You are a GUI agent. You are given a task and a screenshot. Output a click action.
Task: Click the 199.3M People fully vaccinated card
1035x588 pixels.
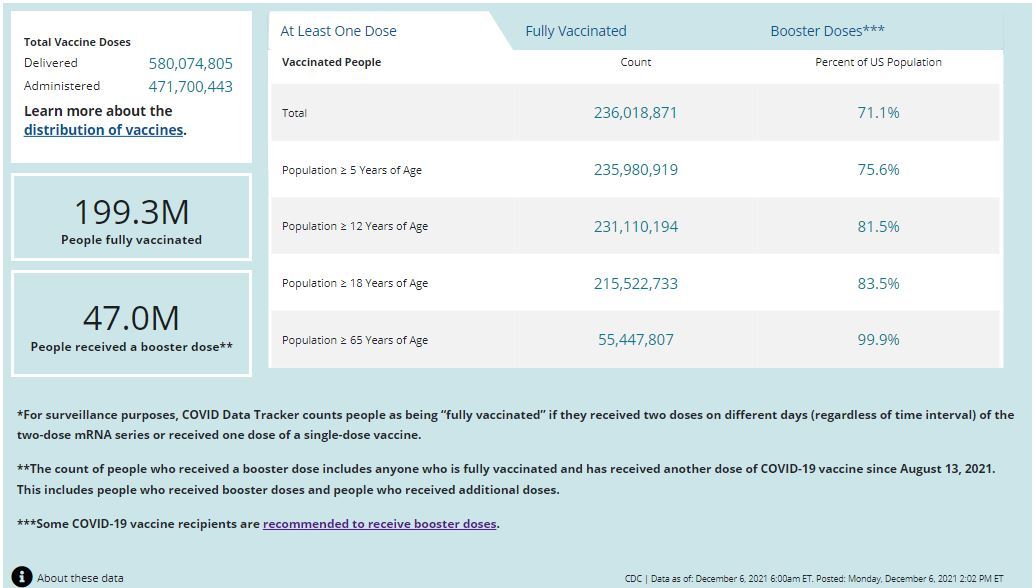(x=131, y=218)
